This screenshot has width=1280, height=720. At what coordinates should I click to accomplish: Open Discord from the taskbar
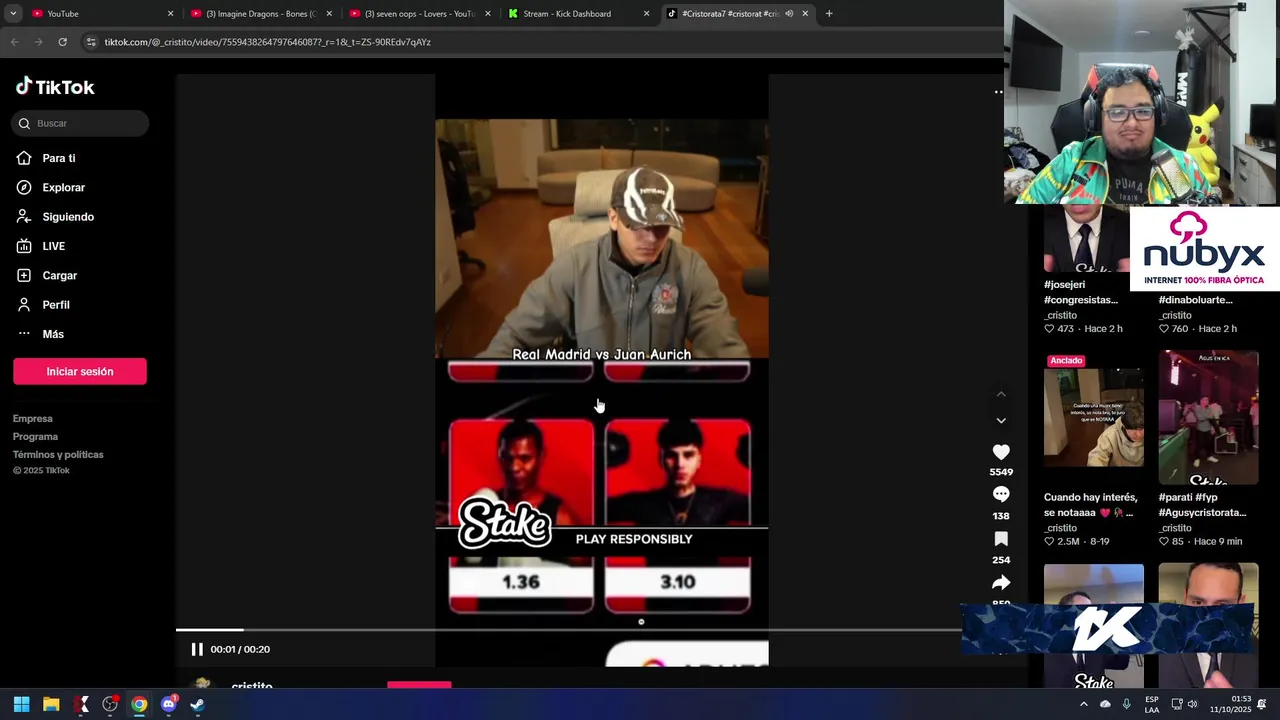tap(168, 704)
